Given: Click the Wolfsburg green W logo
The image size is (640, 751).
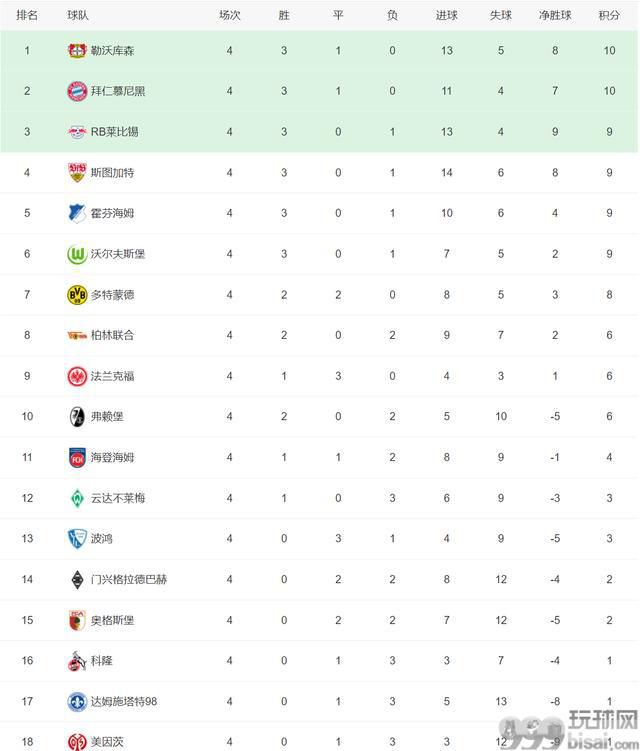Looking at the screenshot, I should pyautogui.click(x=77, y=254).
